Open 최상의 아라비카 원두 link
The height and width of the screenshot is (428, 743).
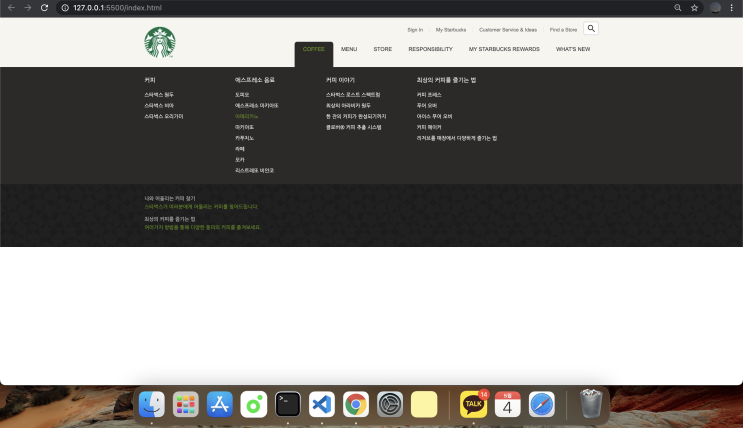click(x=348, y=106)
